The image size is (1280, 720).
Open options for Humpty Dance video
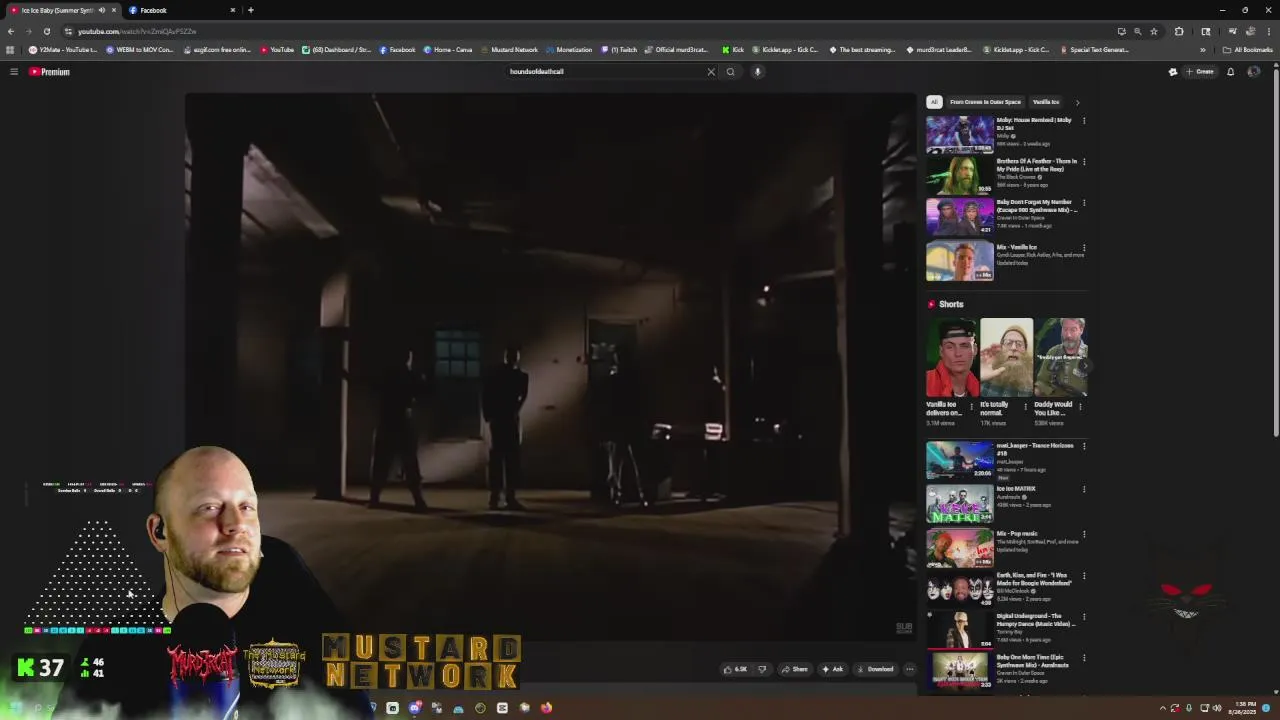tap(1084, 617)
